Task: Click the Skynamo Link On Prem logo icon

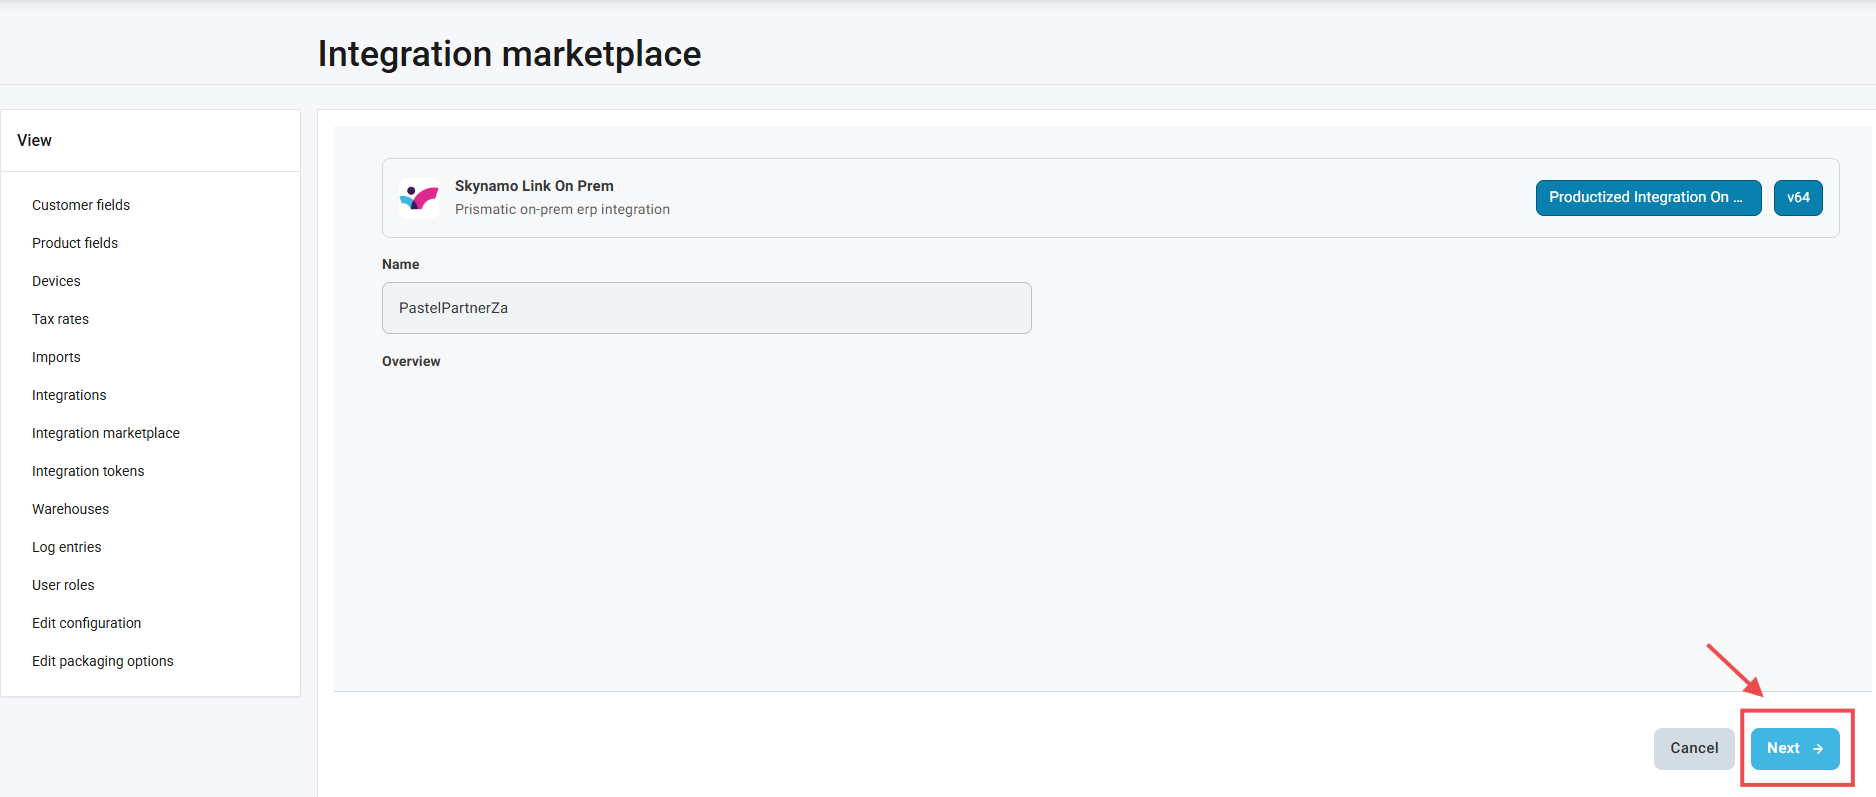Action: pos(418,198)
